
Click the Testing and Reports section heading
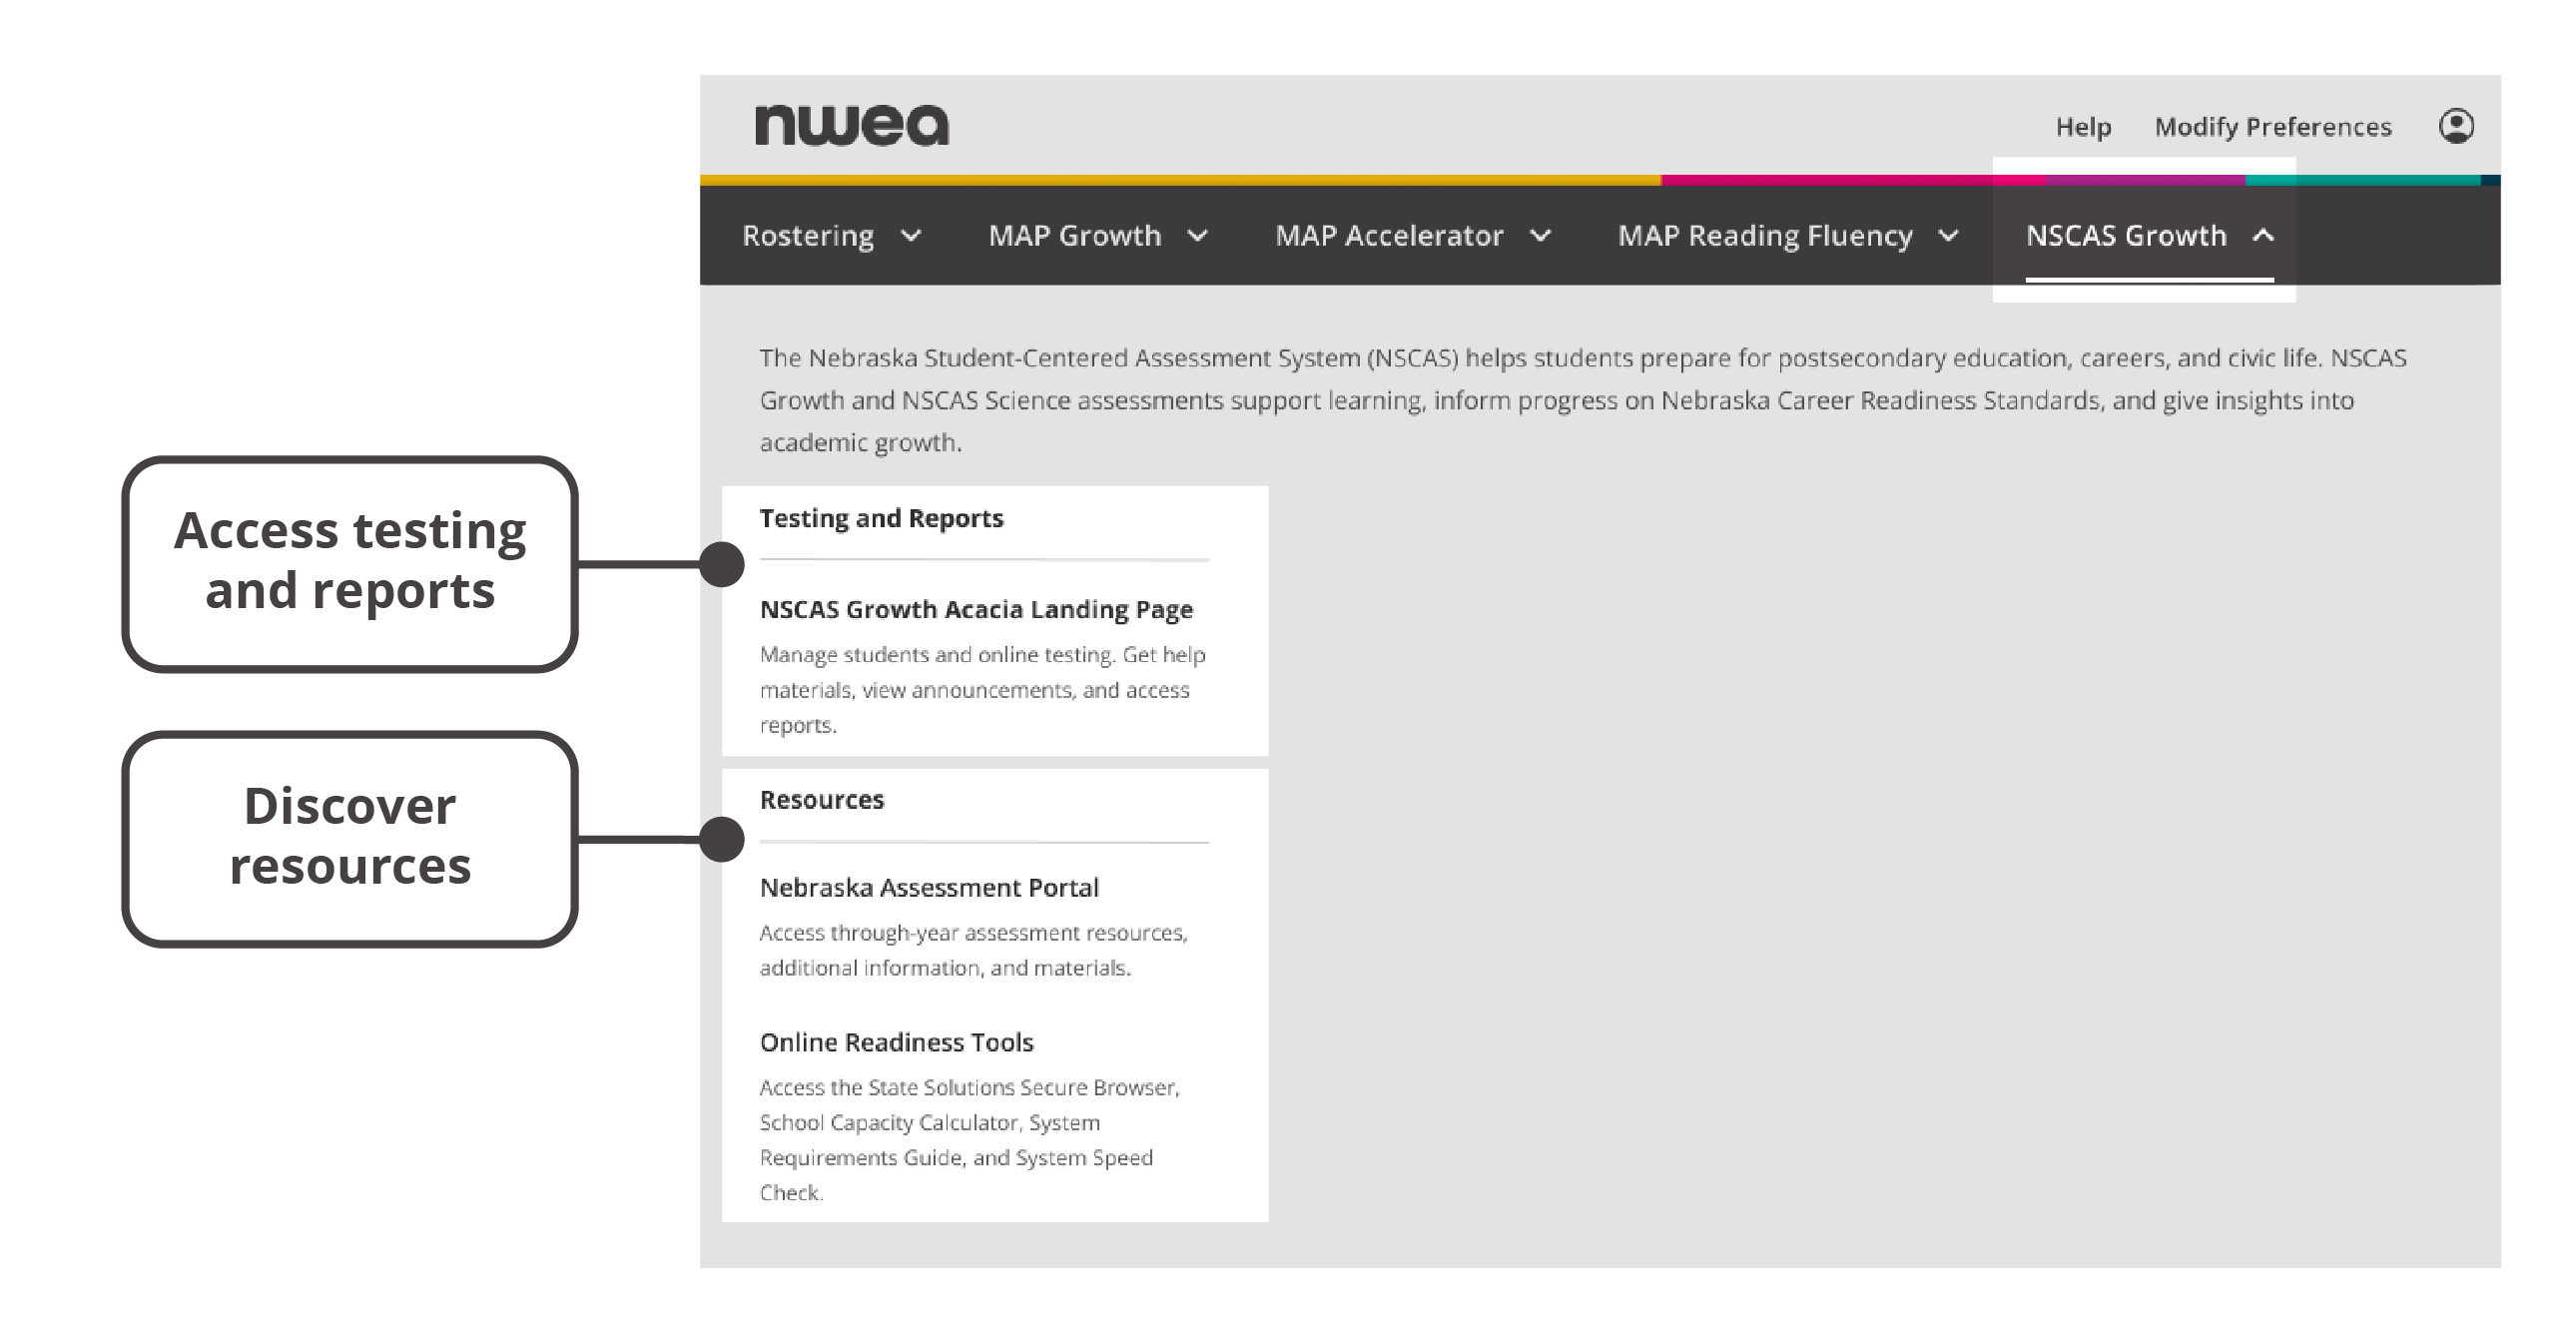882,518
